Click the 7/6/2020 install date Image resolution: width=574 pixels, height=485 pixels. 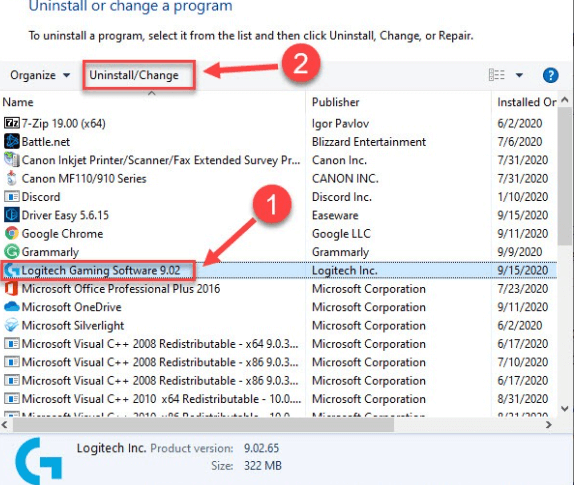point(519,142)
